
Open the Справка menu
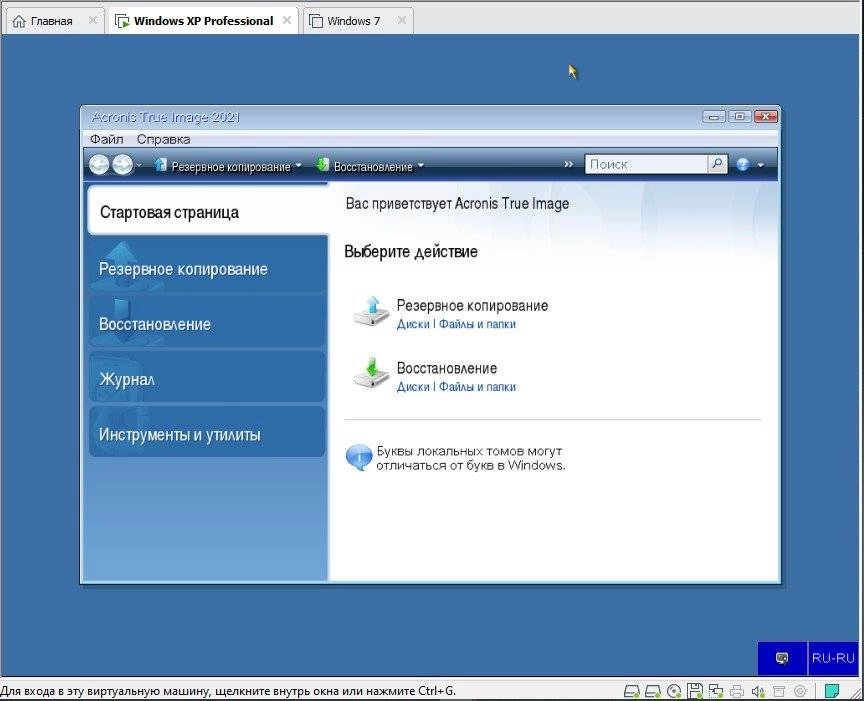pos(163,139)
